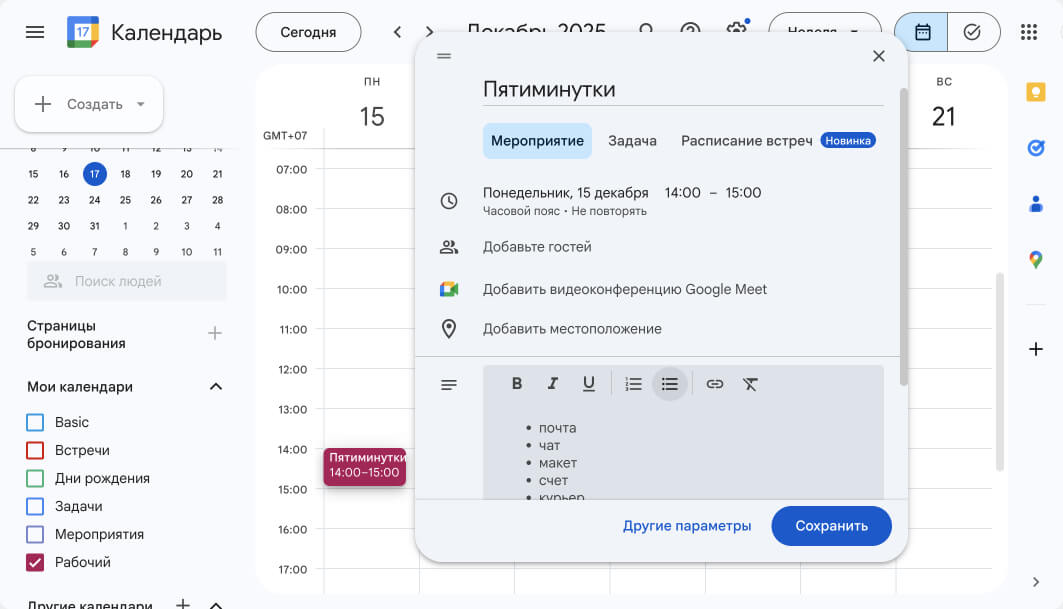Switch bullets to a numbered list
This screenshot has width=1063, height=609.
click(x=633, y=383)
